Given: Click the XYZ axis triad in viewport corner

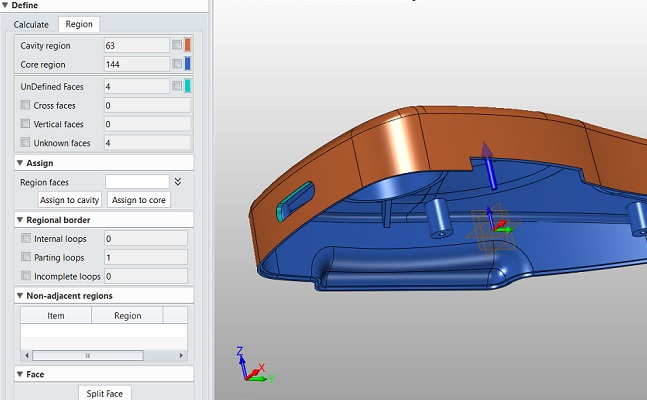Looking at the screenshot, I should [250, 367].
